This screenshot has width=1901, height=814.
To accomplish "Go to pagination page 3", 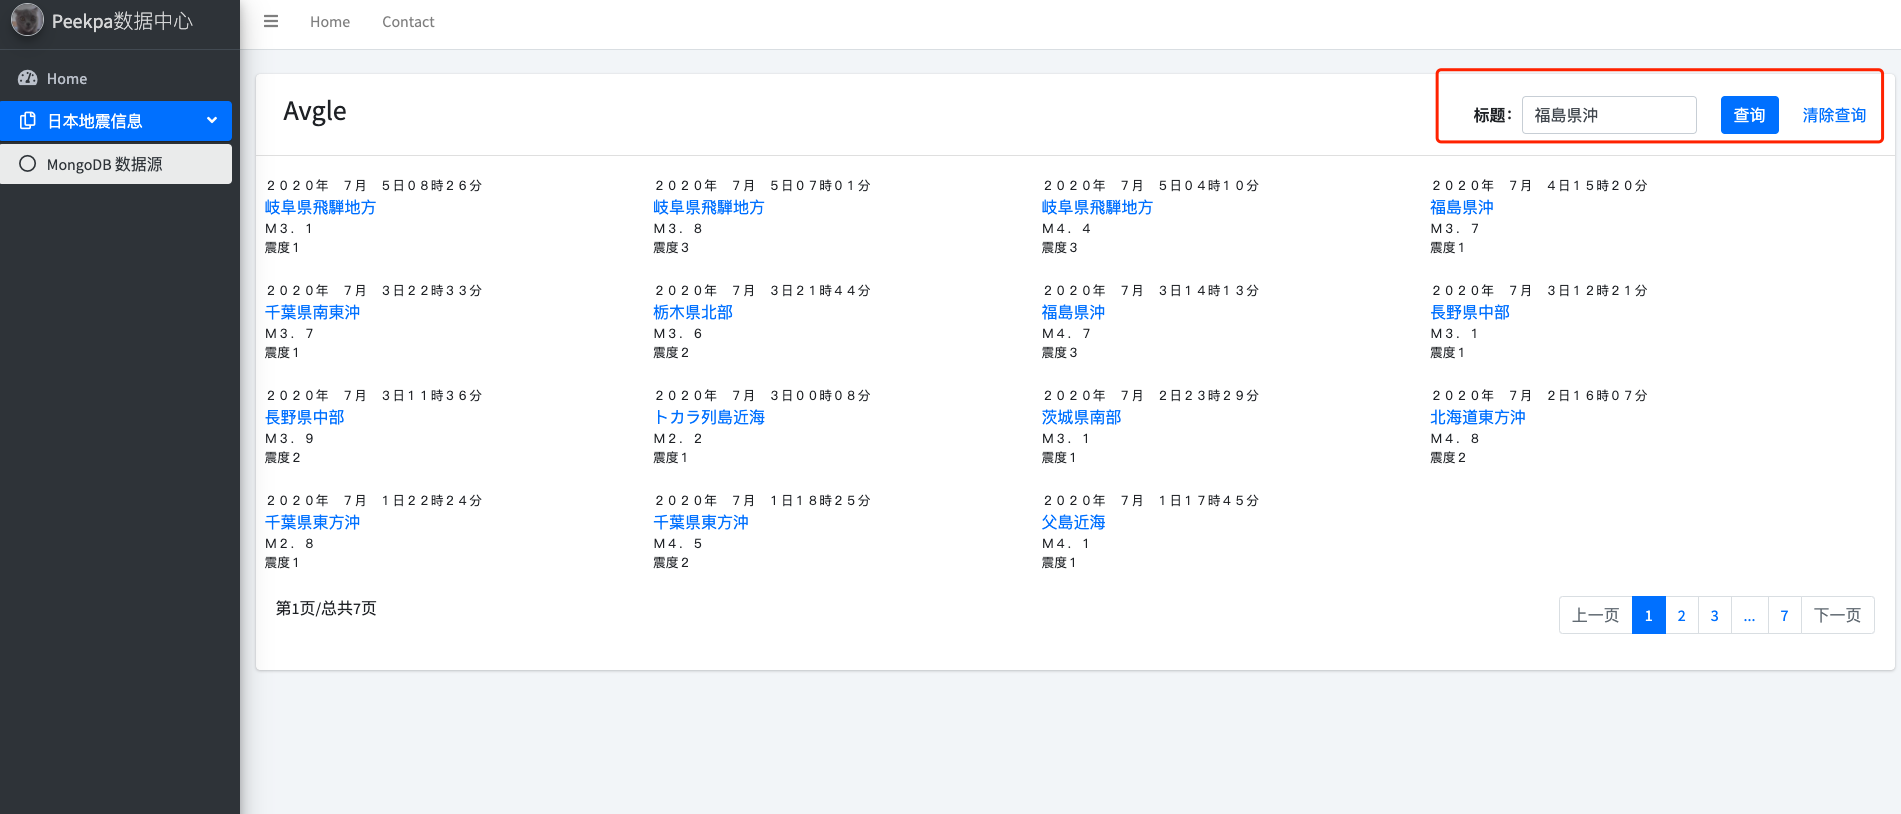I will coord(1715,615).
